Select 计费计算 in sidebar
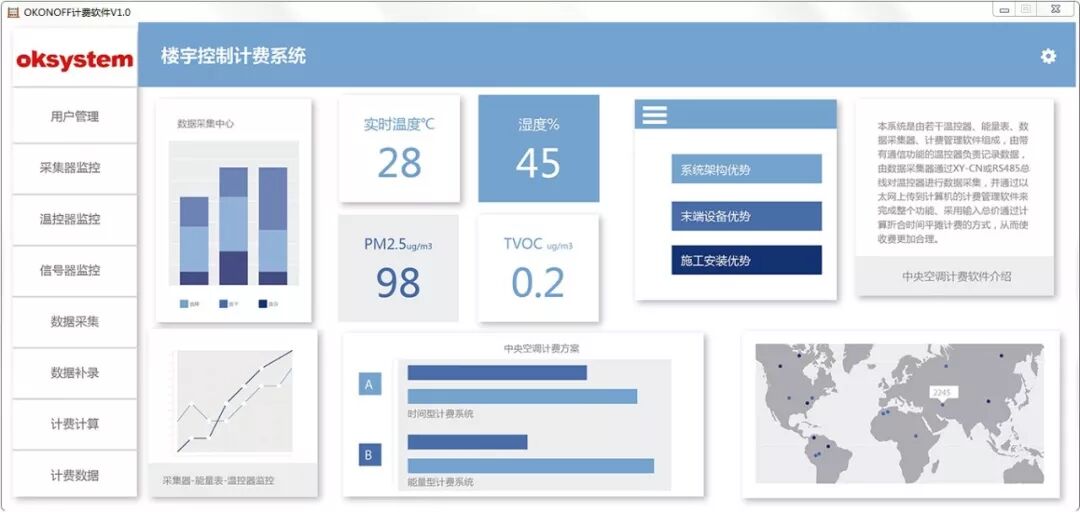This screenshot has height=512, width=1080. point(74,424)
